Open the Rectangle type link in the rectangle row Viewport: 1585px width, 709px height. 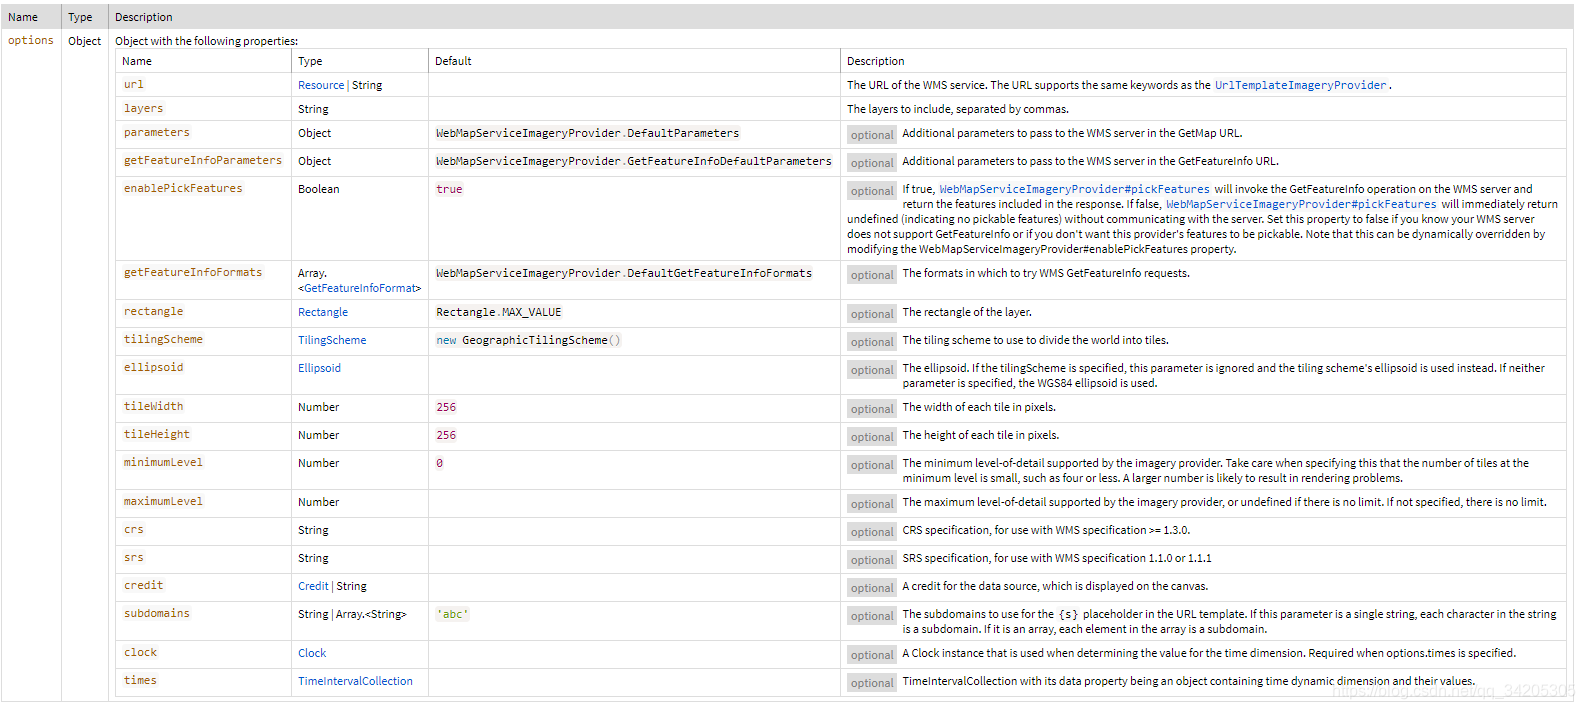(323, 312)
